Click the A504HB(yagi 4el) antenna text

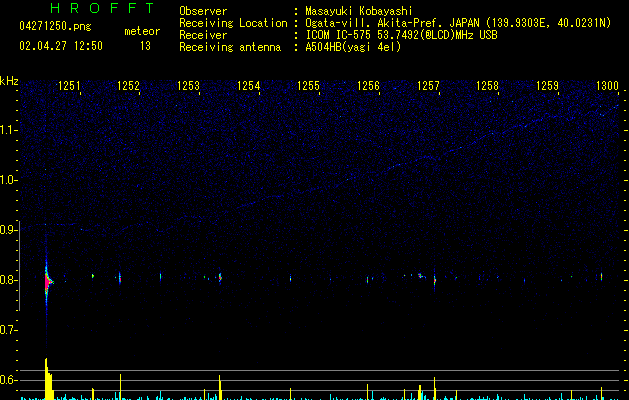coord(353,47)
